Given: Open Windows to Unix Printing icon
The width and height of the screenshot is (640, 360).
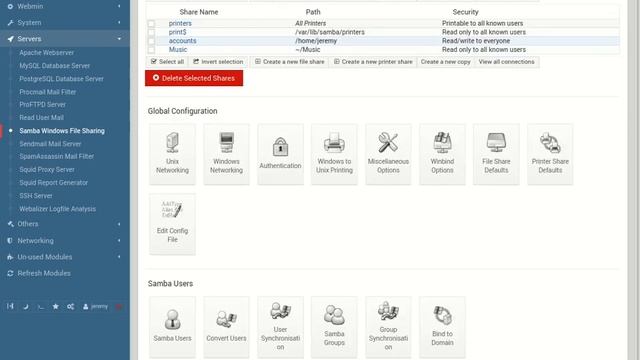Looking at the screenshot, I should click(334, 154).
